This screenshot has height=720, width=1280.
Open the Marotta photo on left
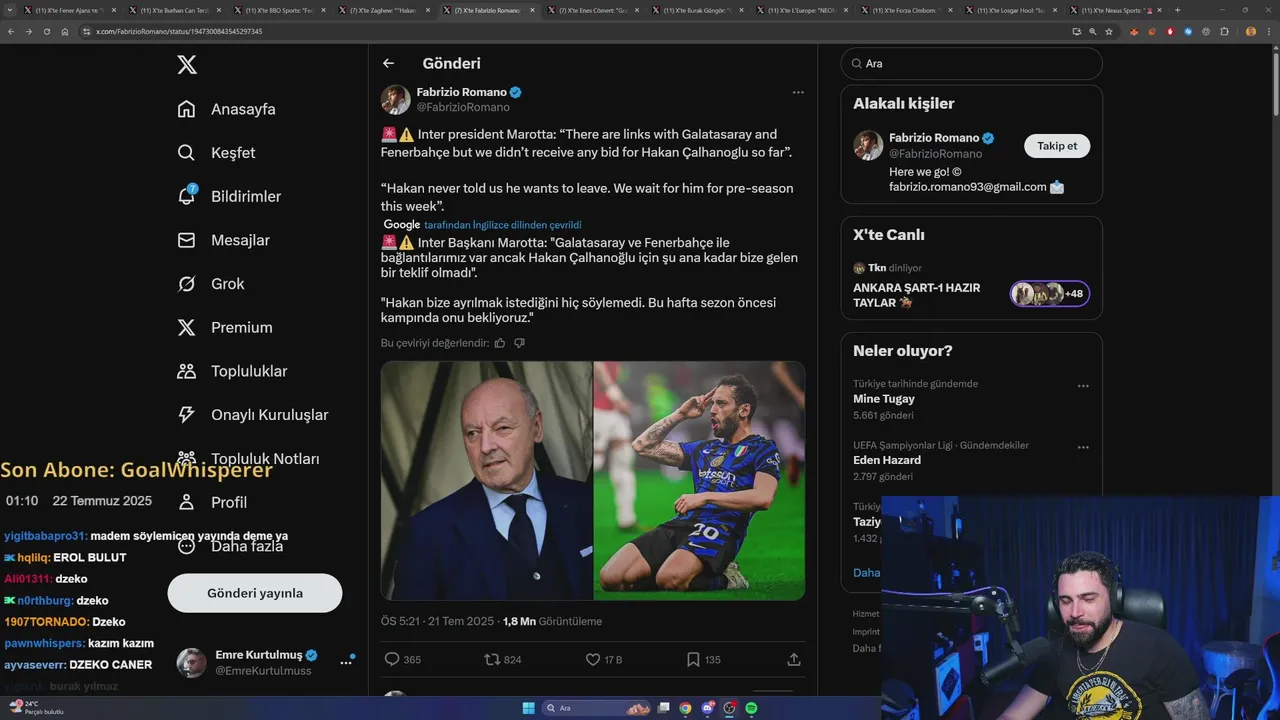(x=486, y=480)
